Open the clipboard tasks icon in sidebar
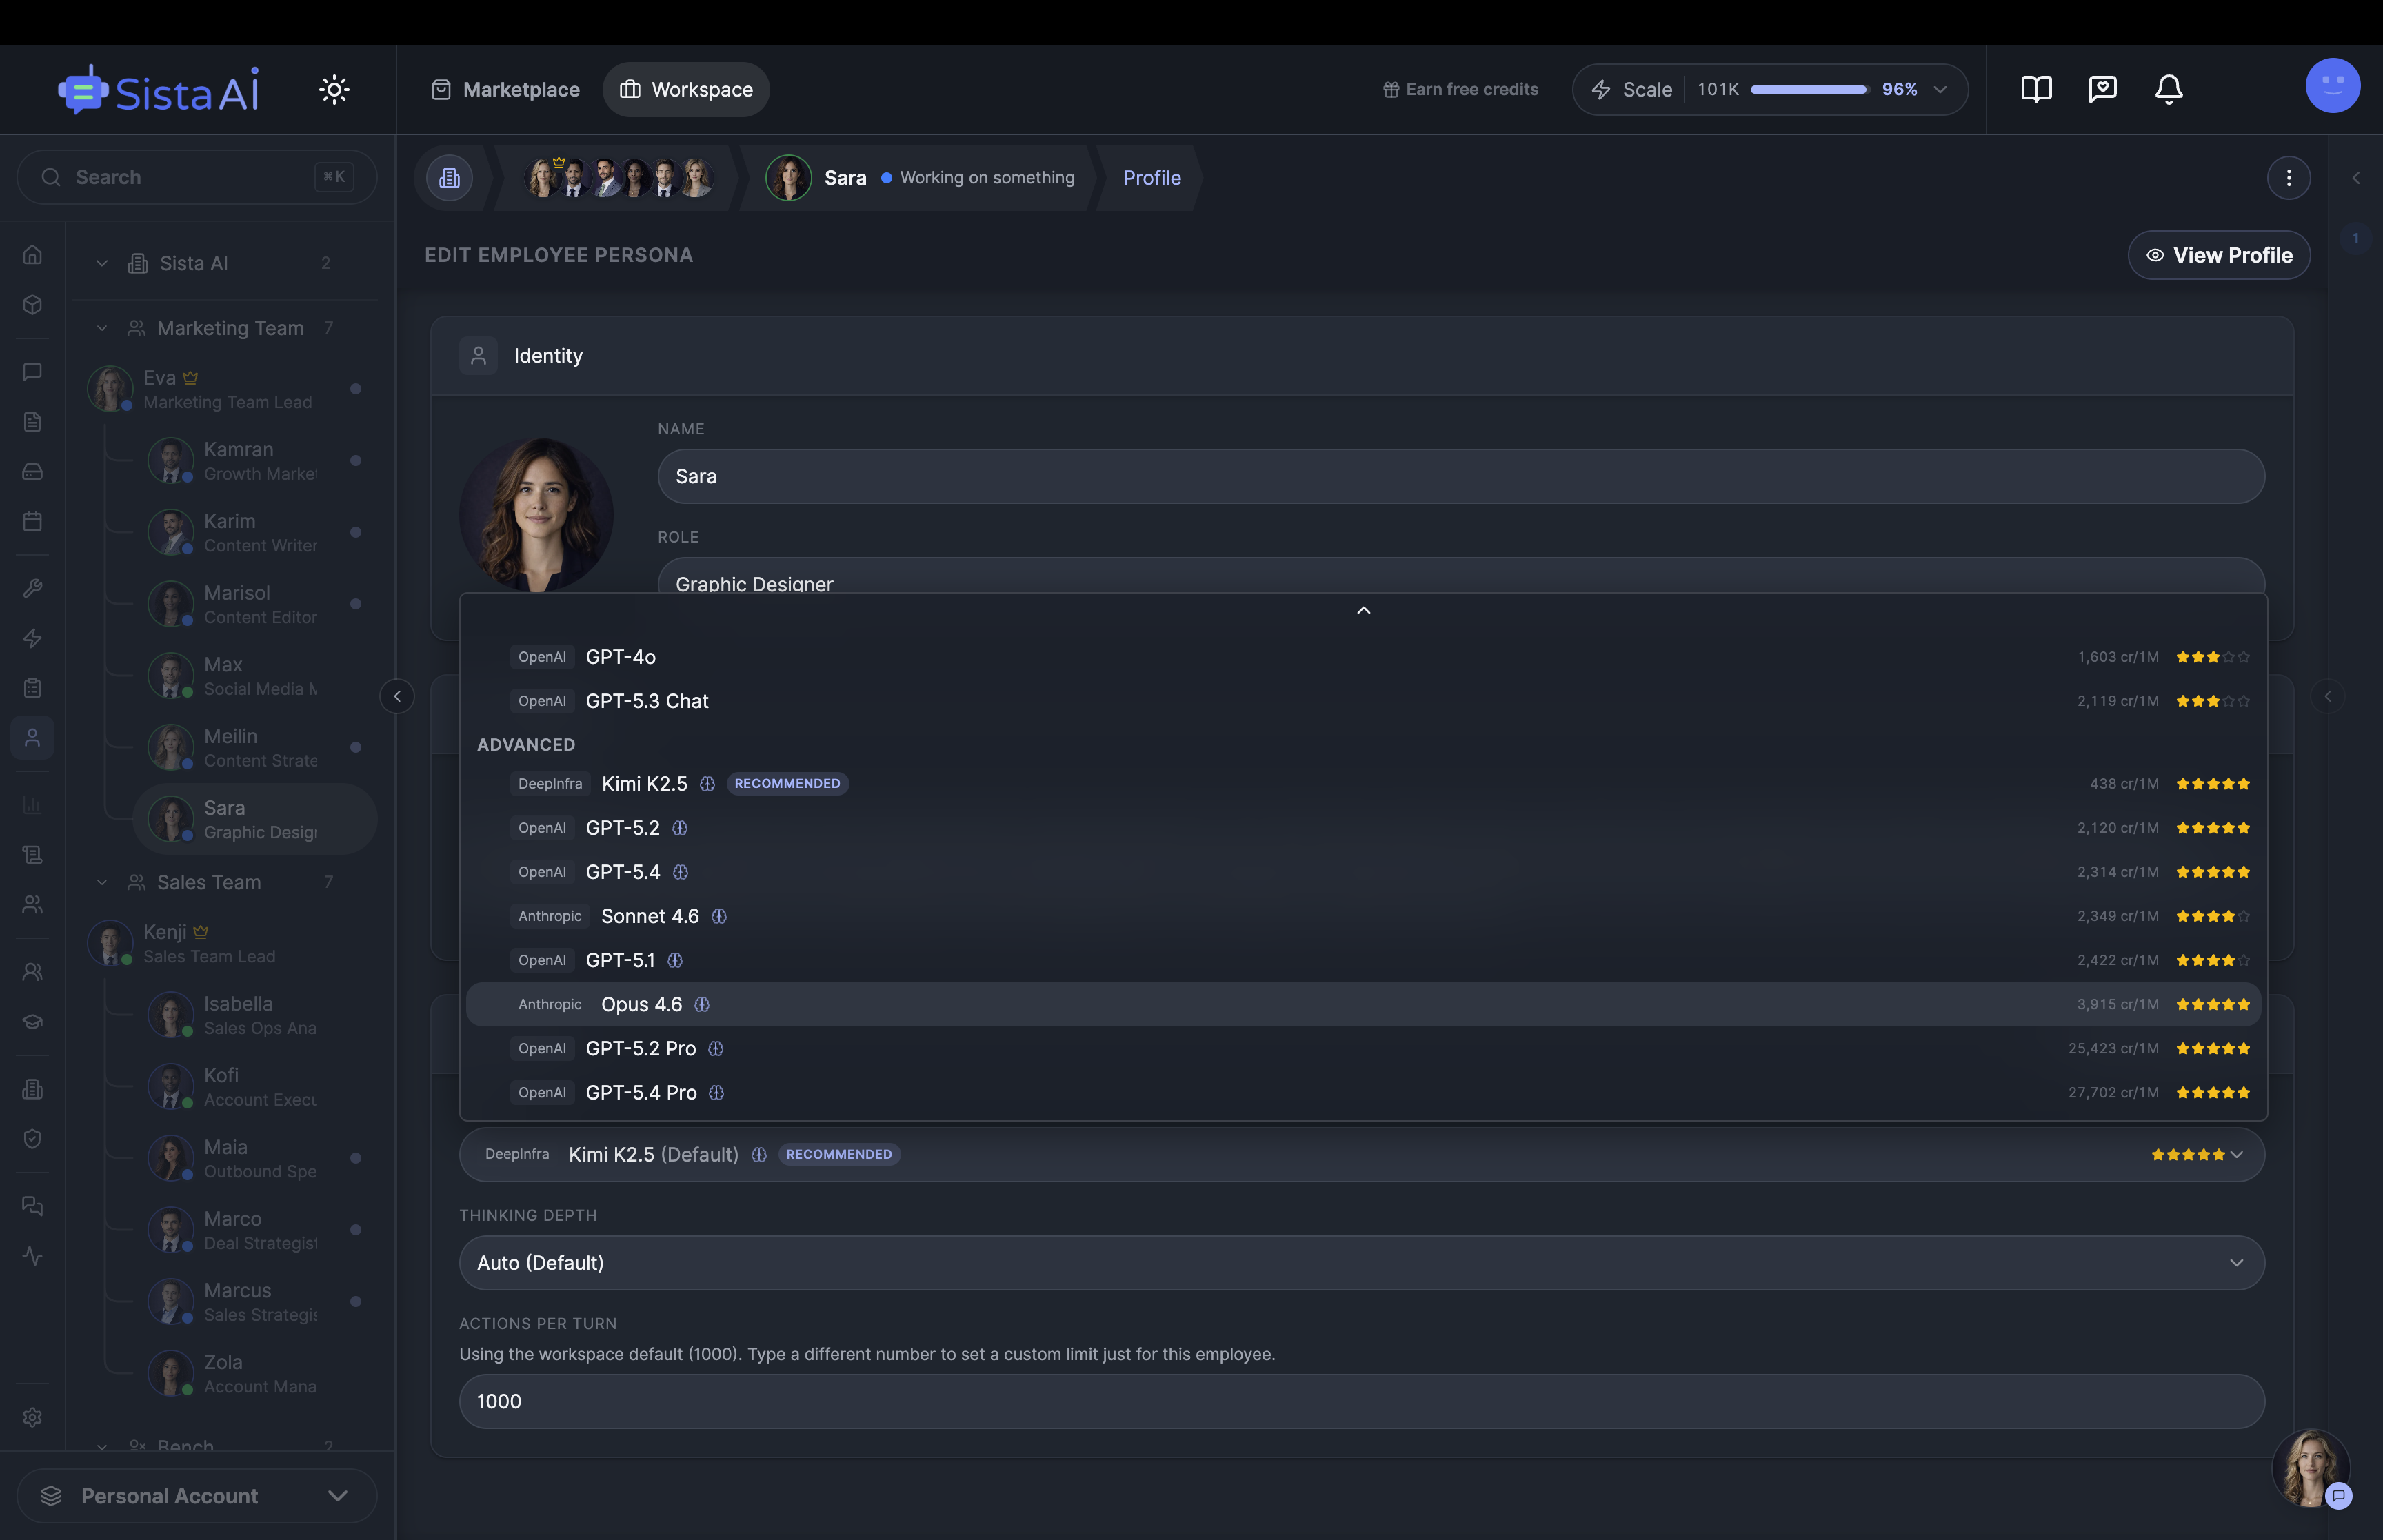The image size is (2383, 1540). (x=32, y=687)
